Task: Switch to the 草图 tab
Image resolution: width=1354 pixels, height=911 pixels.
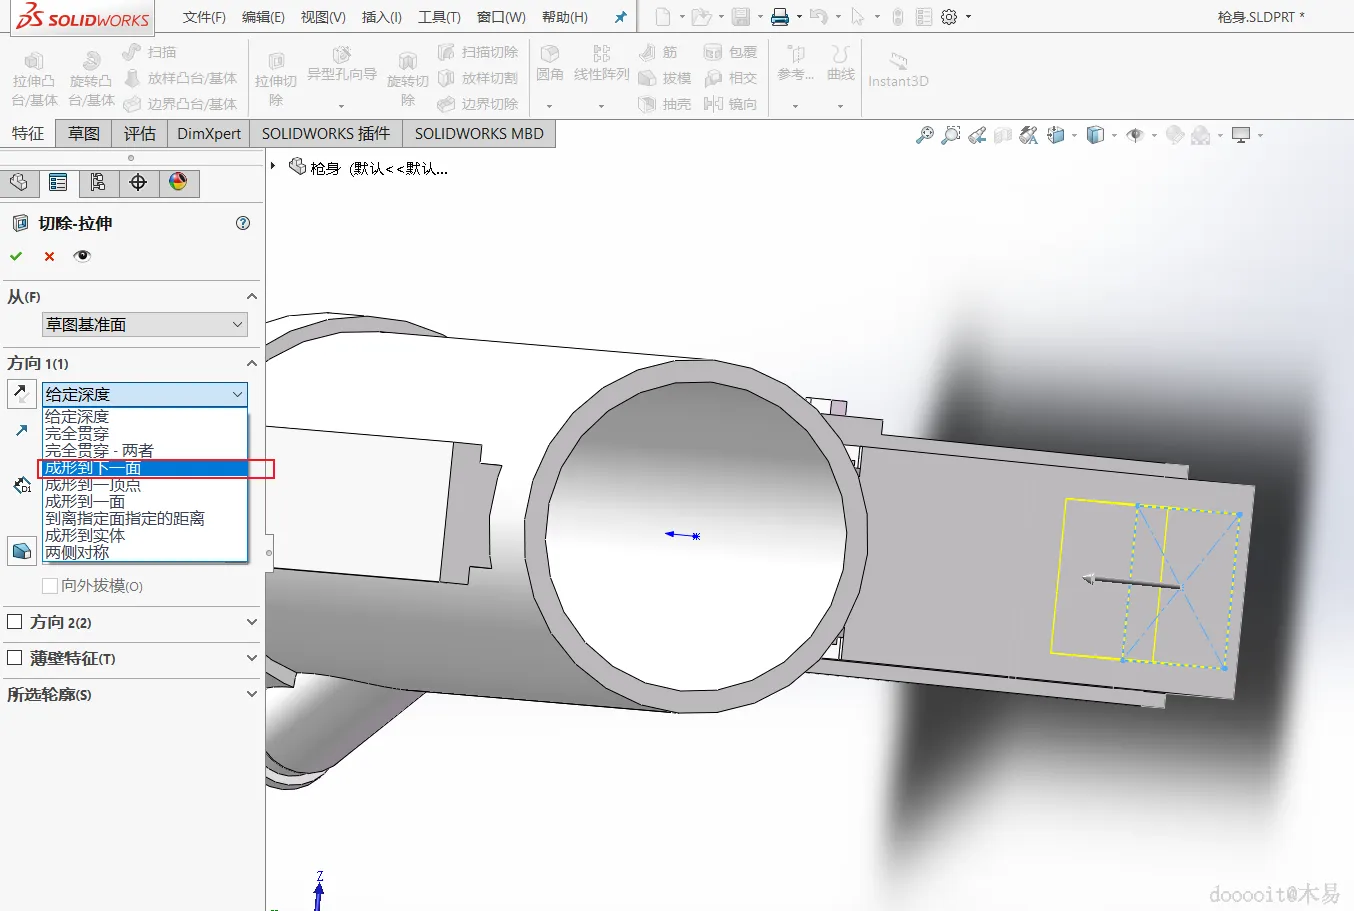Action: coord(84,134)
